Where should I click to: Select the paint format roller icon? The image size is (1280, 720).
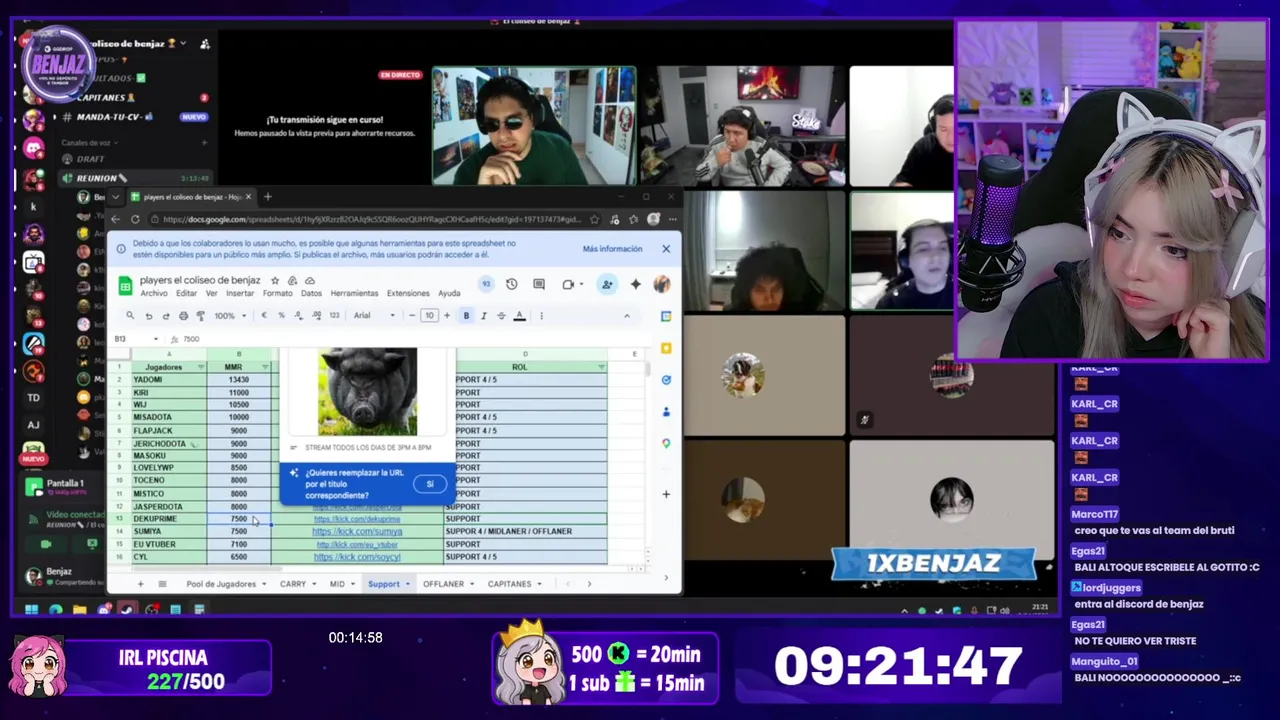click(x=200, y=316)
